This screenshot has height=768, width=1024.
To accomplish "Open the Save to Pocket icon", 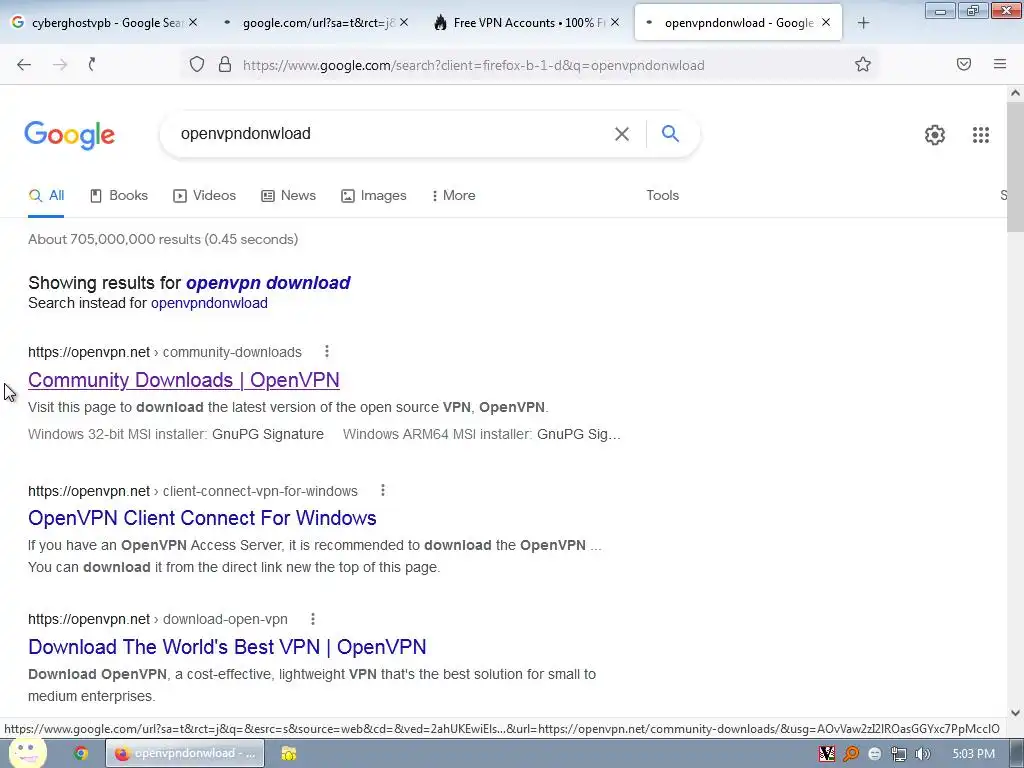I will tap(964, 64).
